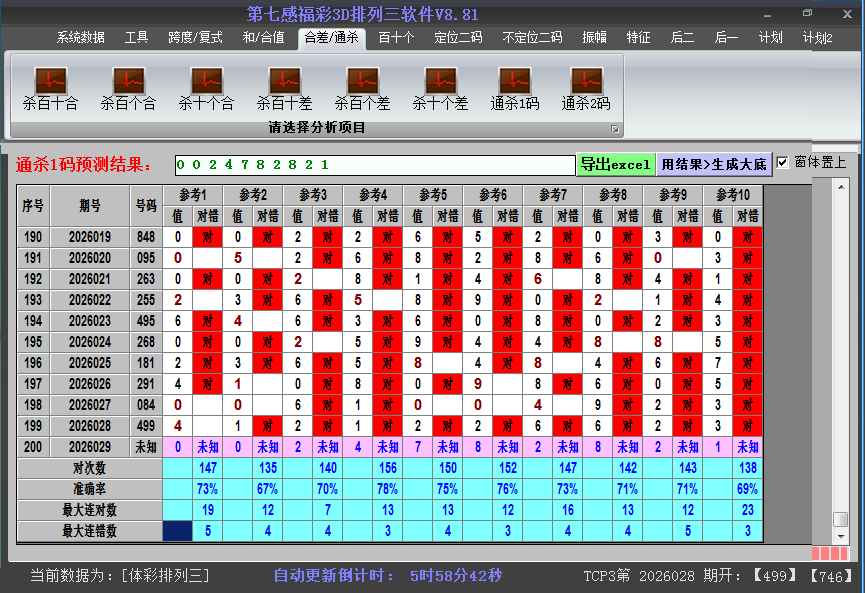Switch to the 定位二码 tab
Image resolution: width=865 pixels, height=593 pixels.
[x=459, y=38]
